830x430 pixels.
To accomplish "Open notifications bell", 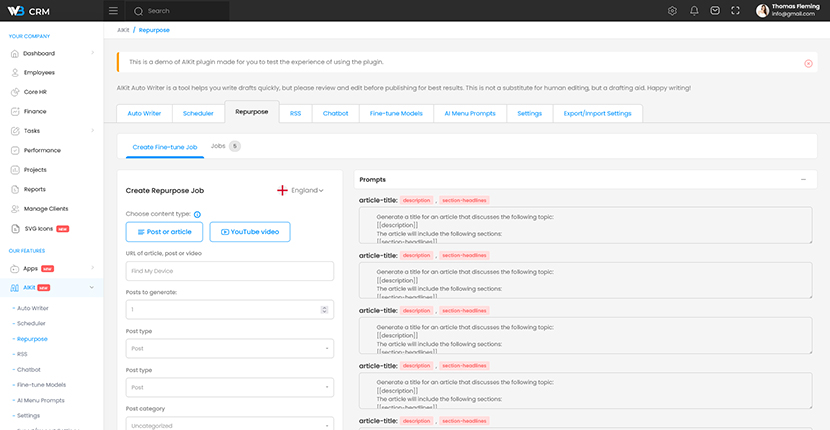I will (694, 11).
